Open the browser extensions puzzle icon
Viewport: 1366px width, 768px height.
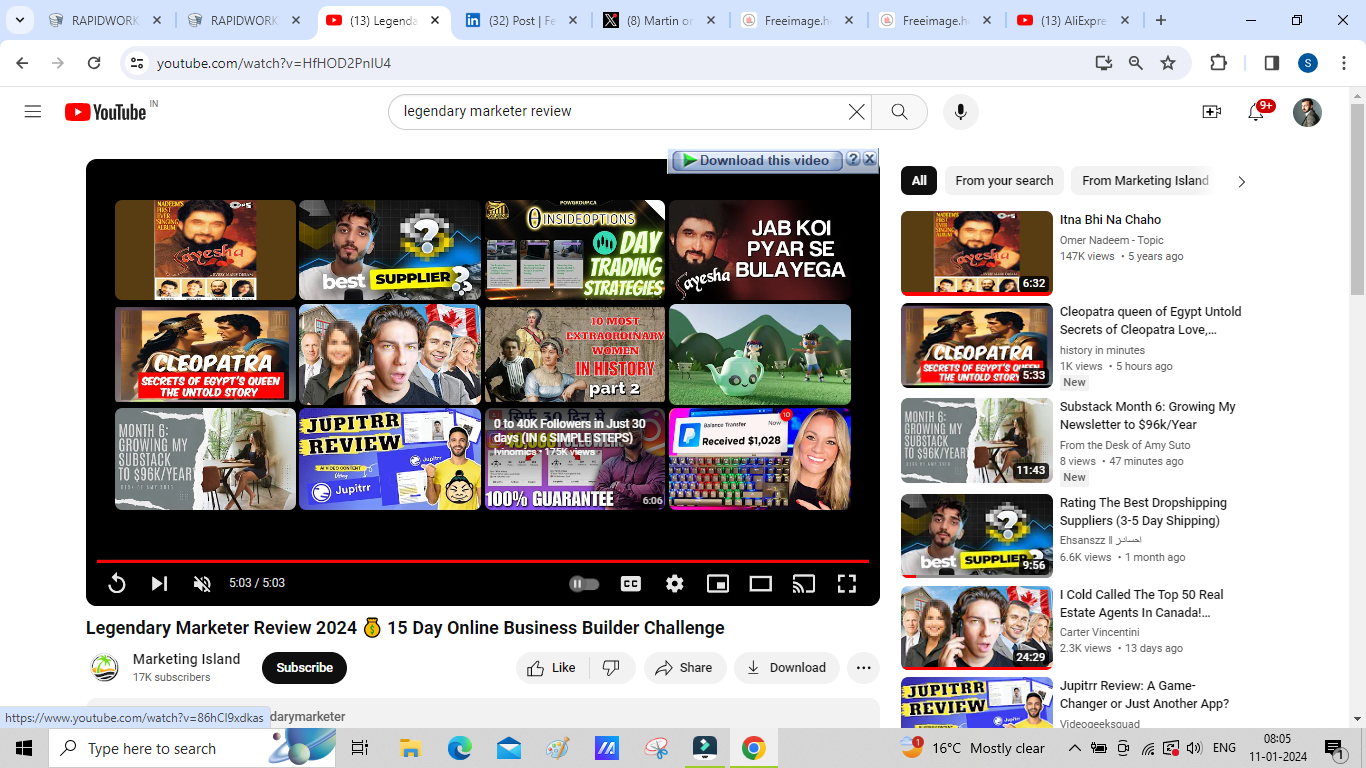tap(1218, 63)
